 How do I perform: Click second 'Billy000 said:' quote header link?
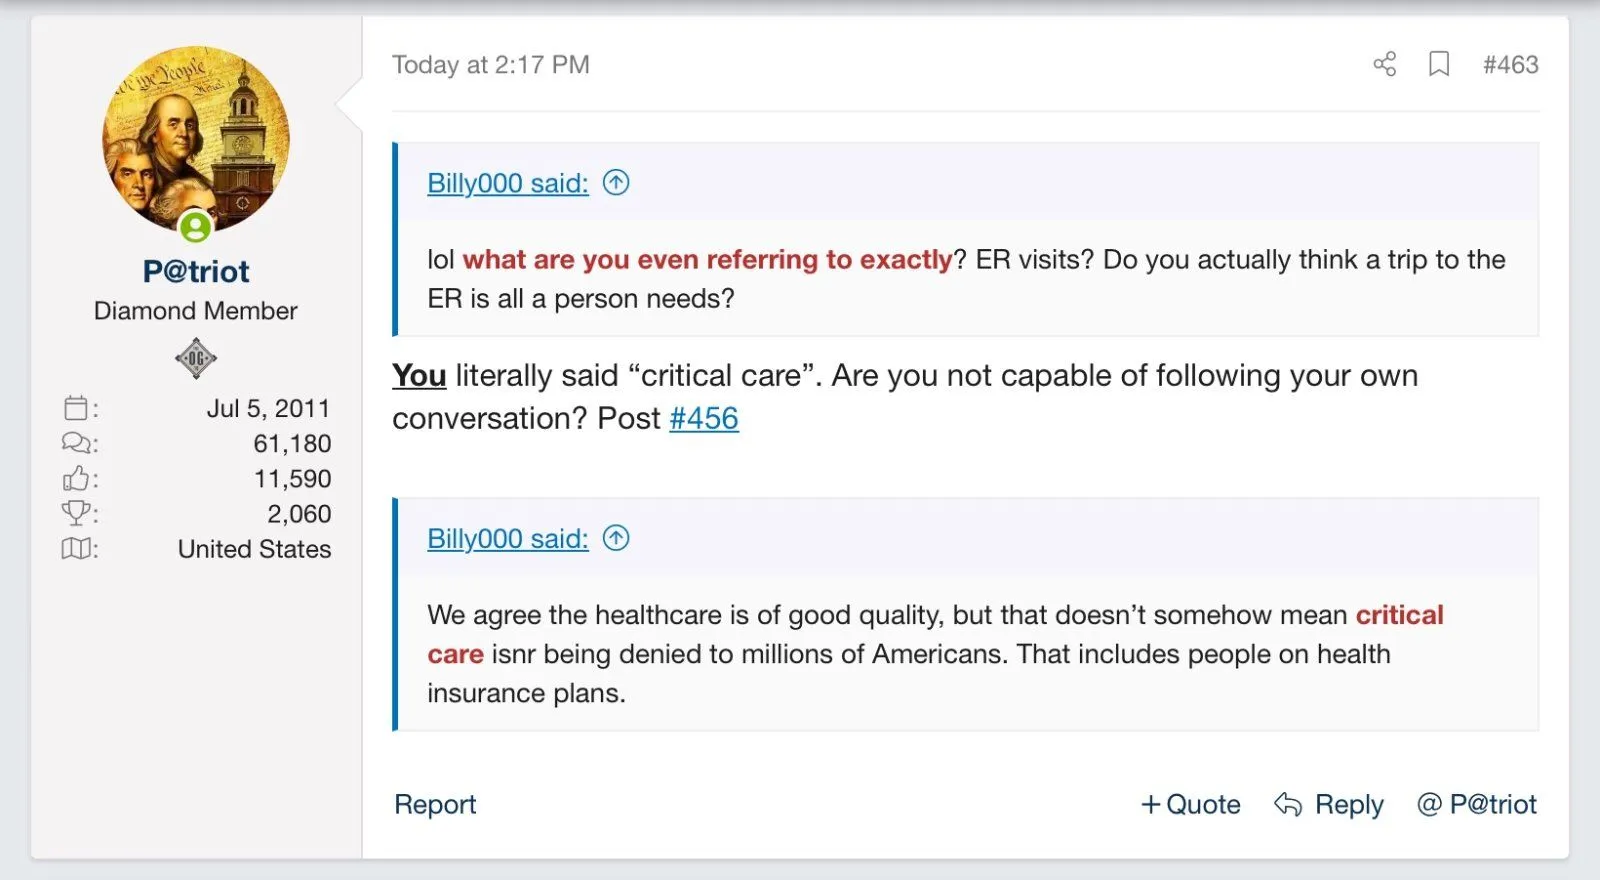pyautogui.click(x=508, y=538)
